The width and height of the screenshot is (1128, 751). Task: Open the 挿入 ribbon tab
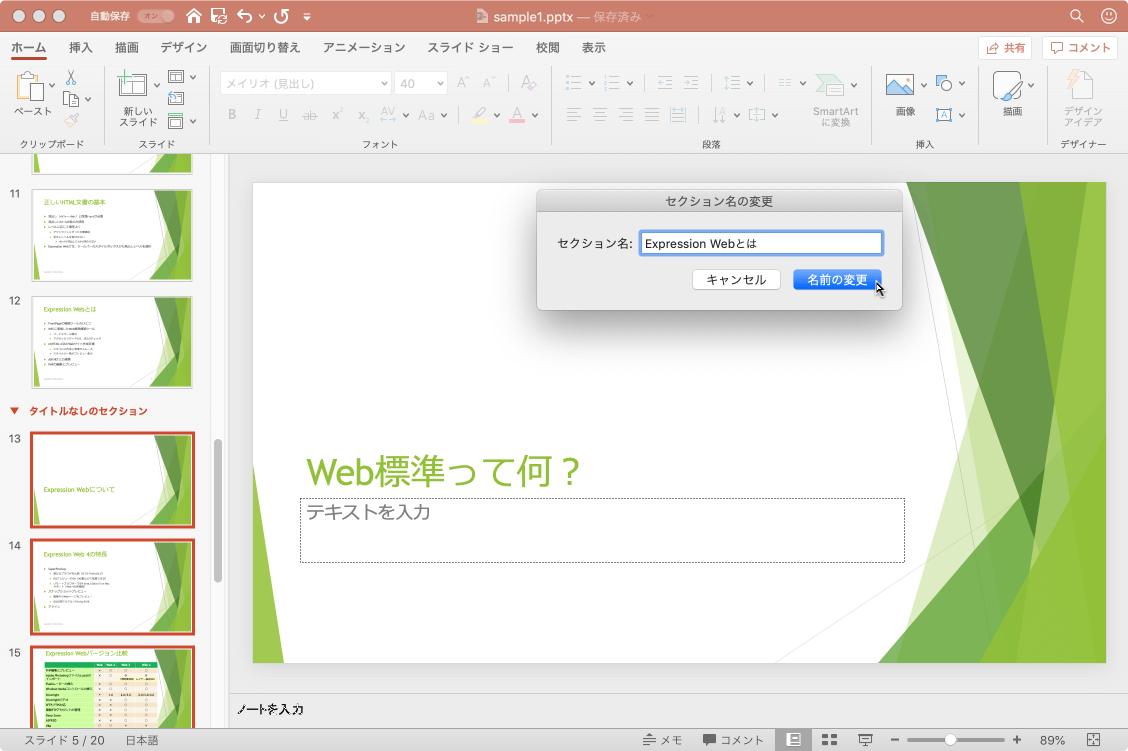click(x=81, y=47)
